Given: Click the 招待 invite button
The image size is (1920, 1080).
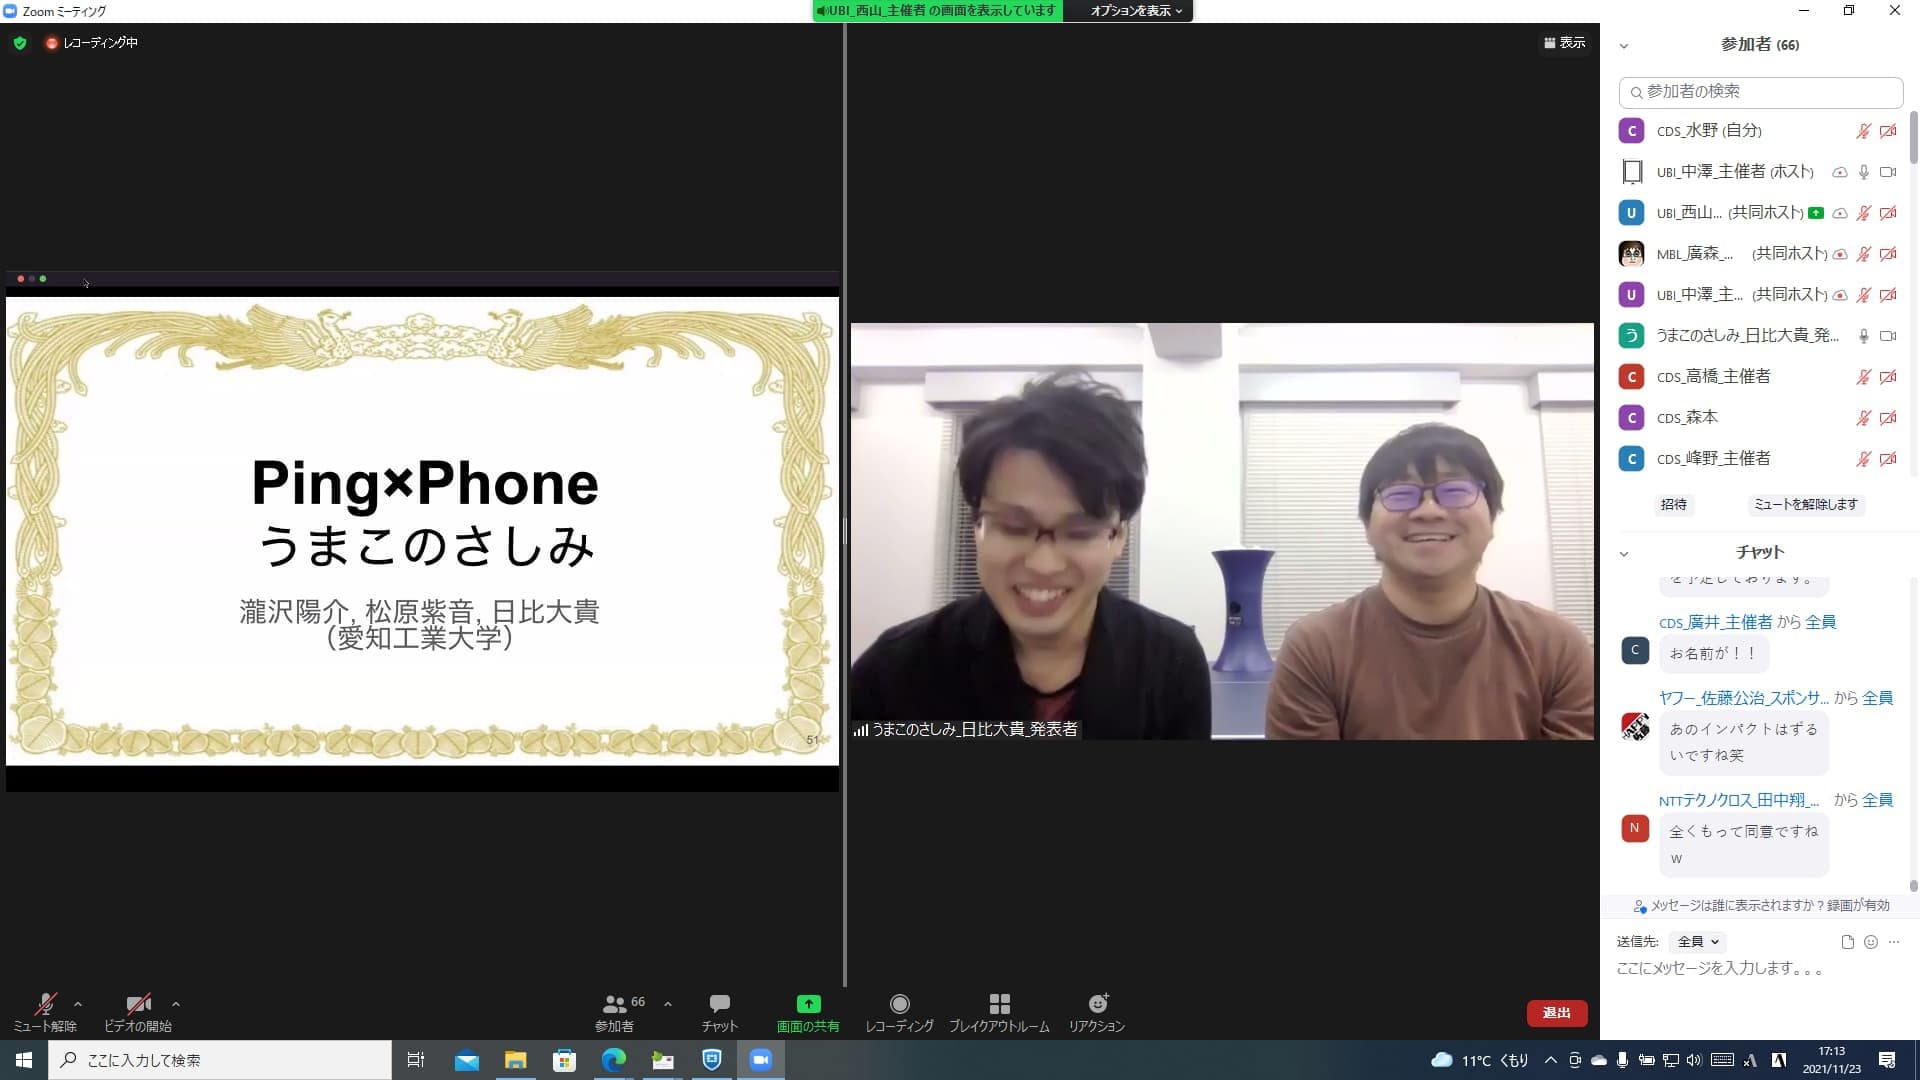Looking at the screenshot, I should point(1674,505).
